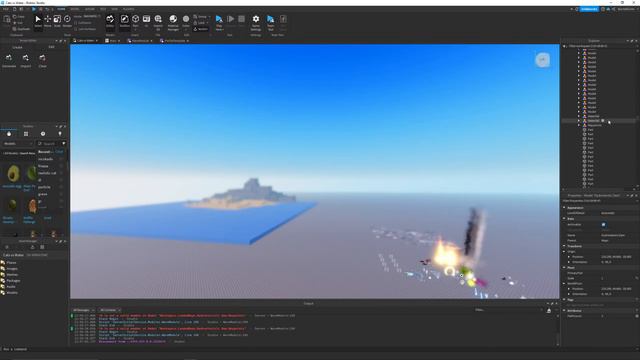
Task: Open the Toolbox from the ribbon
Action: [x=124, y=21]
